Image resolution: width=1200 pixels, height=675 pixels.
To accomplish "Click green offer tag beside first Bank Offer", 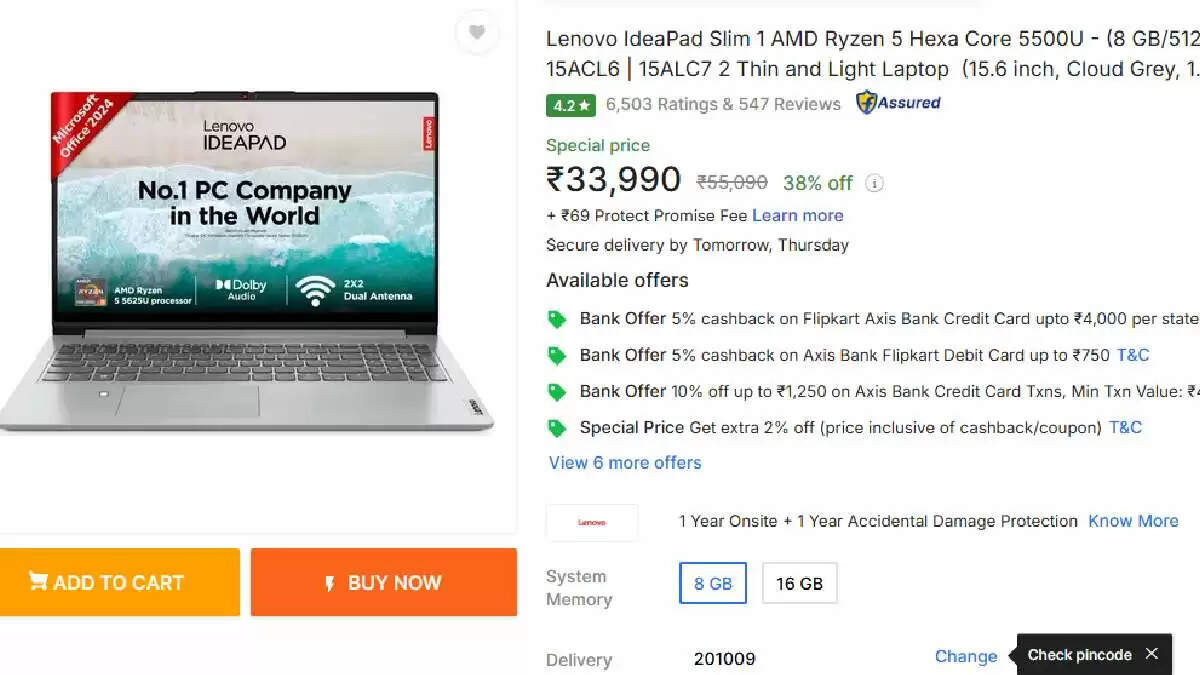I will pyautogui.click(x=557, y=318).
